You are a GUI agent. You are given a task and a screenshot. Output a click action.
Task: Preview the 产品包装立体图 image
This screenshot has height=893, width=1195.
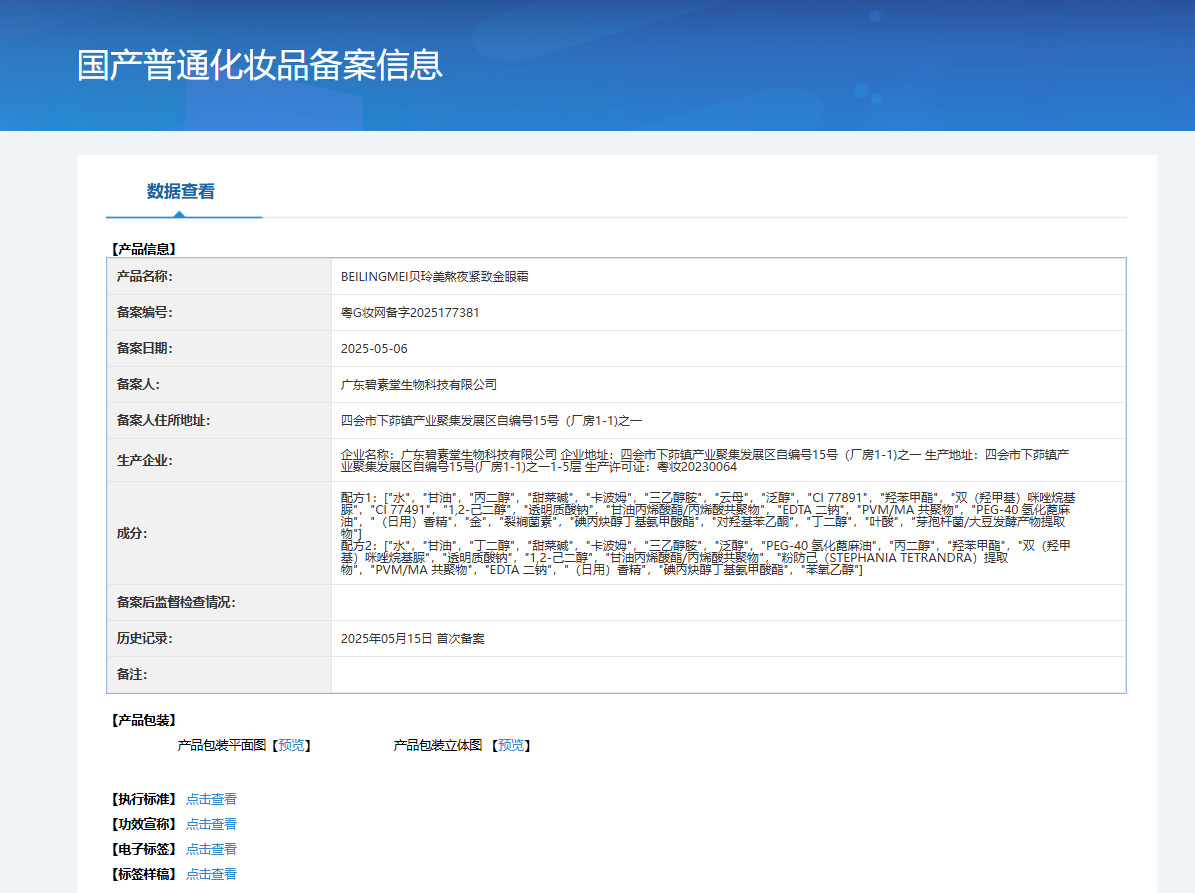511,745
